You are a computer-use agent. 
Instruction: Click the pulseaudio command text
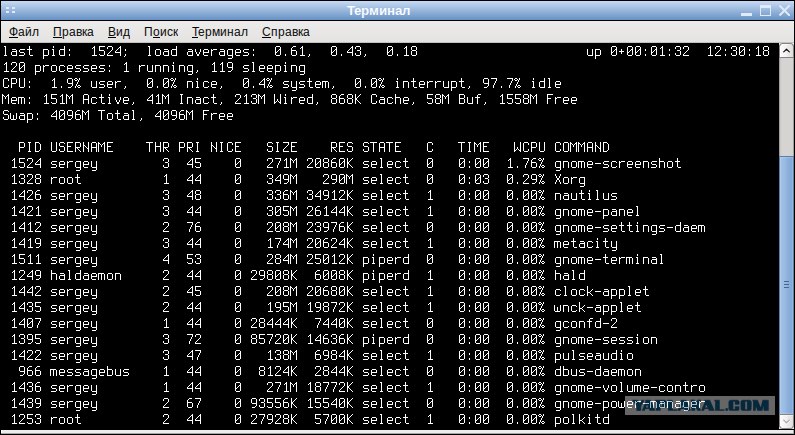(x=593, y=356)
